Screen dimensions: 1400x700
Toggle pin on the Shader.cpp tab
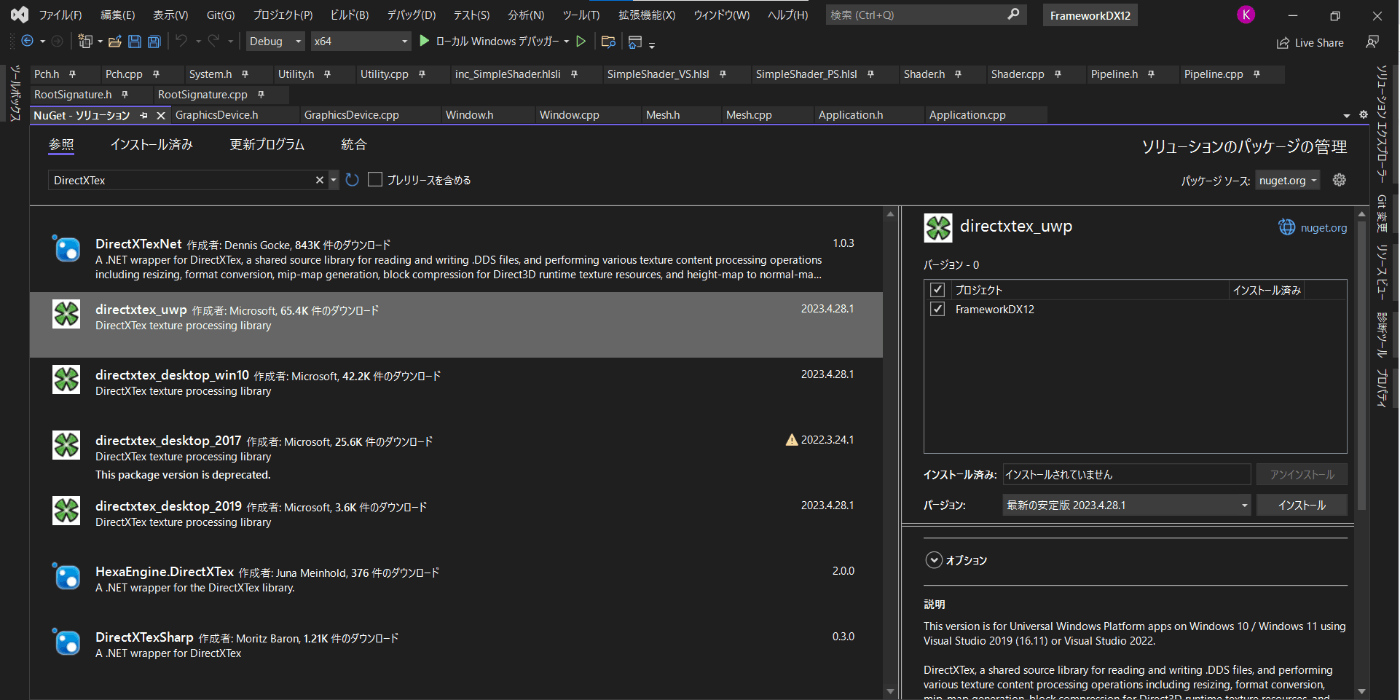coord(1058,74)
